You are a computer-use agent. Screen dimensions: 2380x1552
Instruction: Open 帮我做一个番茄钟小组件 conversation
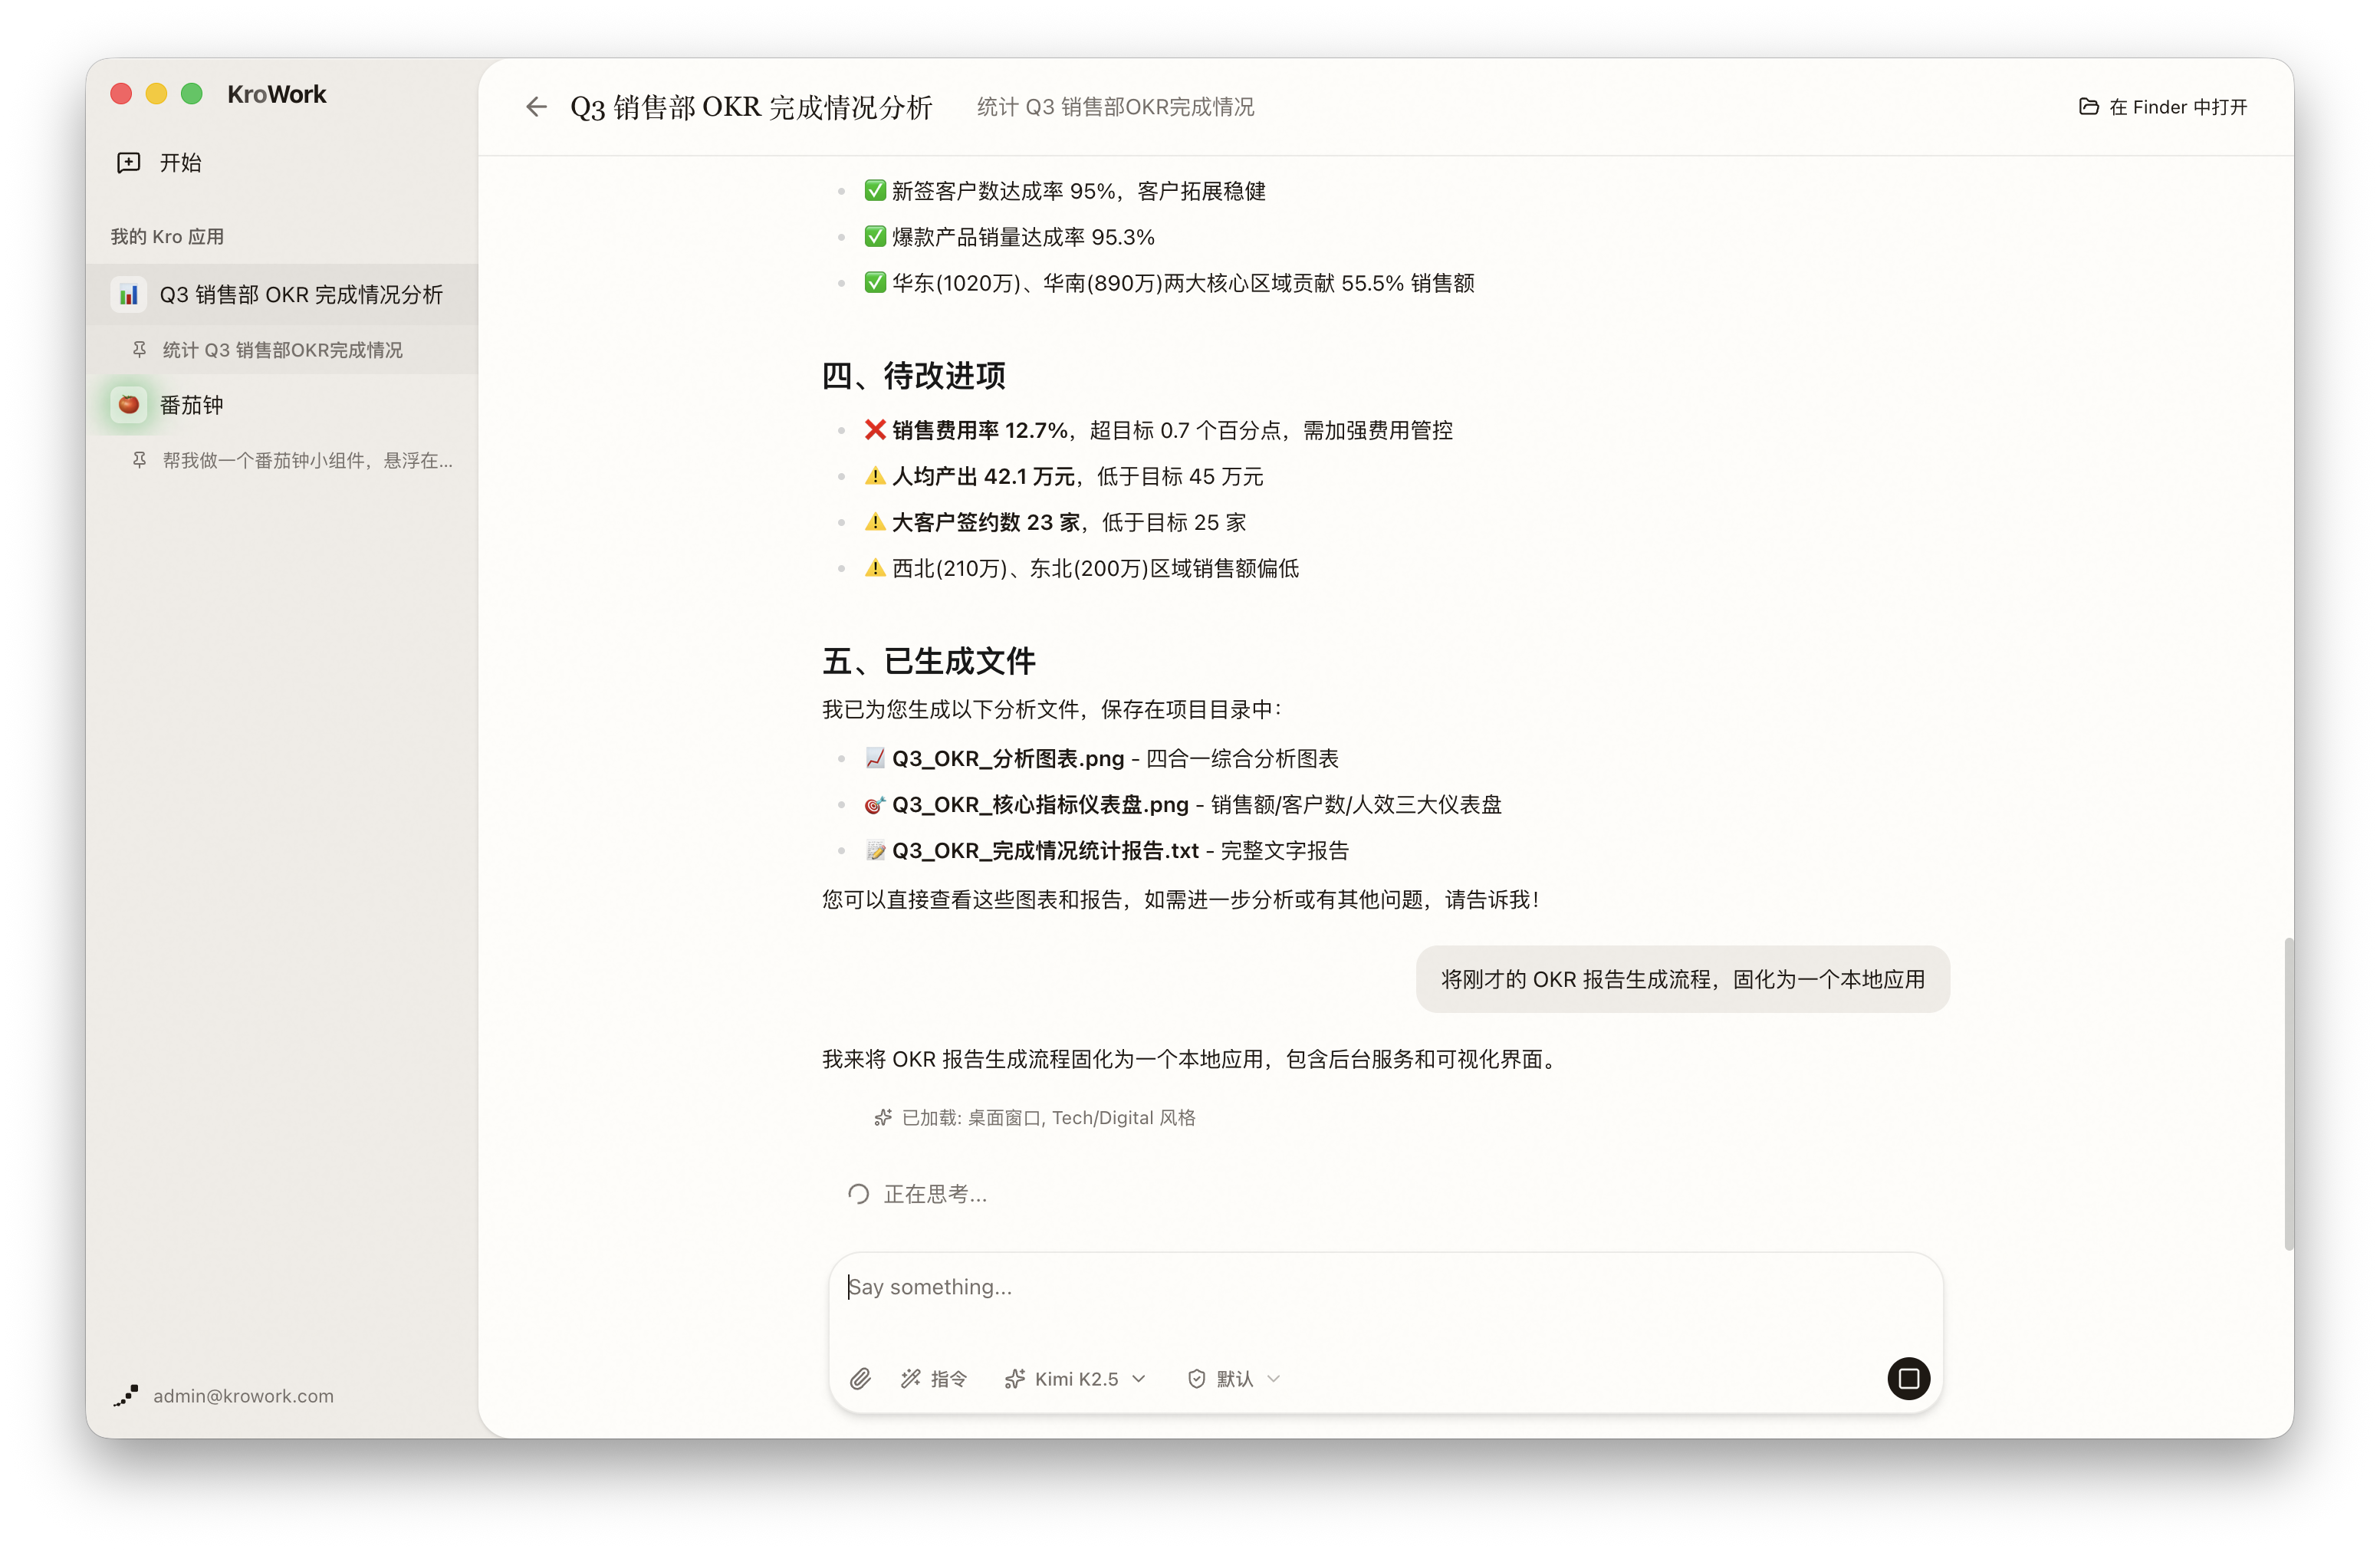[x=282, y=460]
